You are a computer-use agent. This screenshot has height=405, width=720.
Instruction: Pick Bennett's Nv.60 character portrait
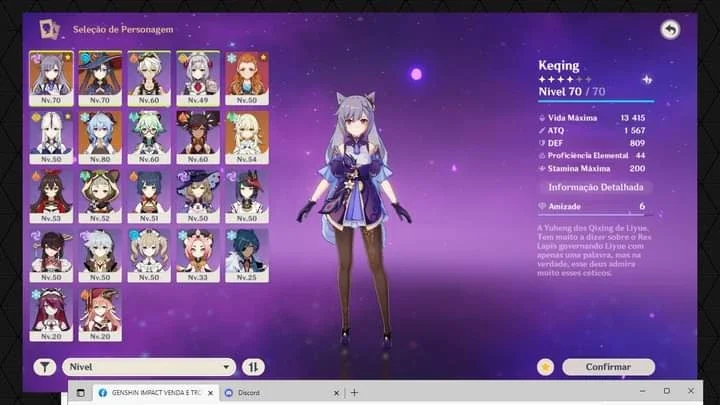pyautogui.click(x=149, y=79)
